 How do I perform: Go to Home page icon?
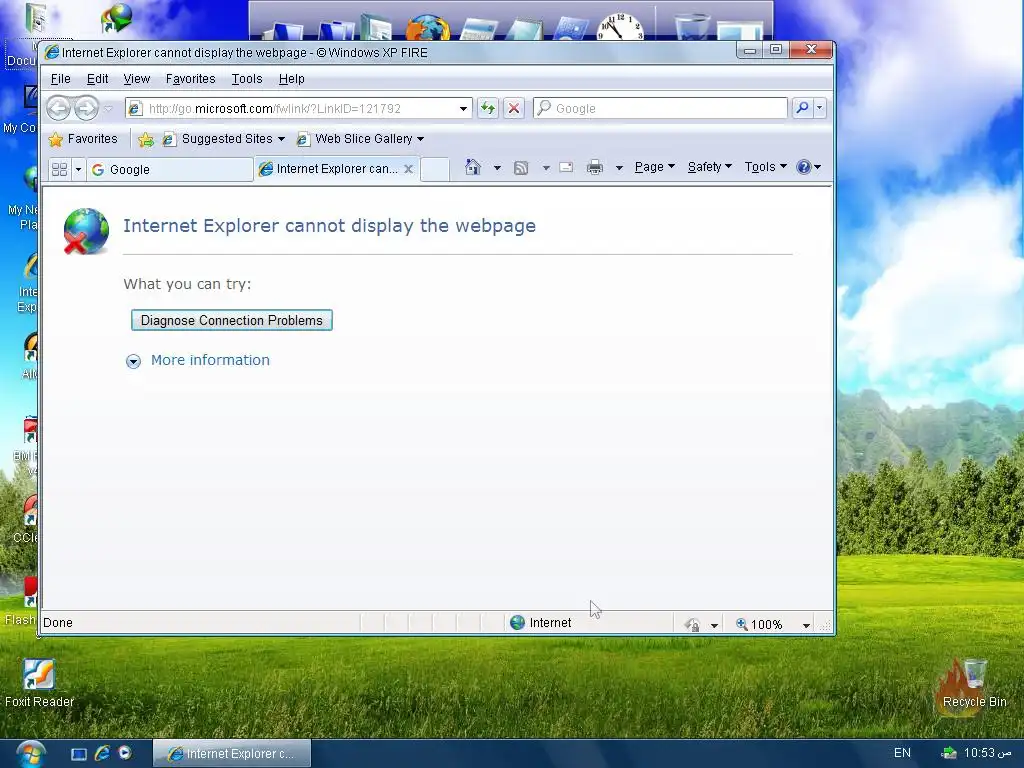[x=473, y=167]
